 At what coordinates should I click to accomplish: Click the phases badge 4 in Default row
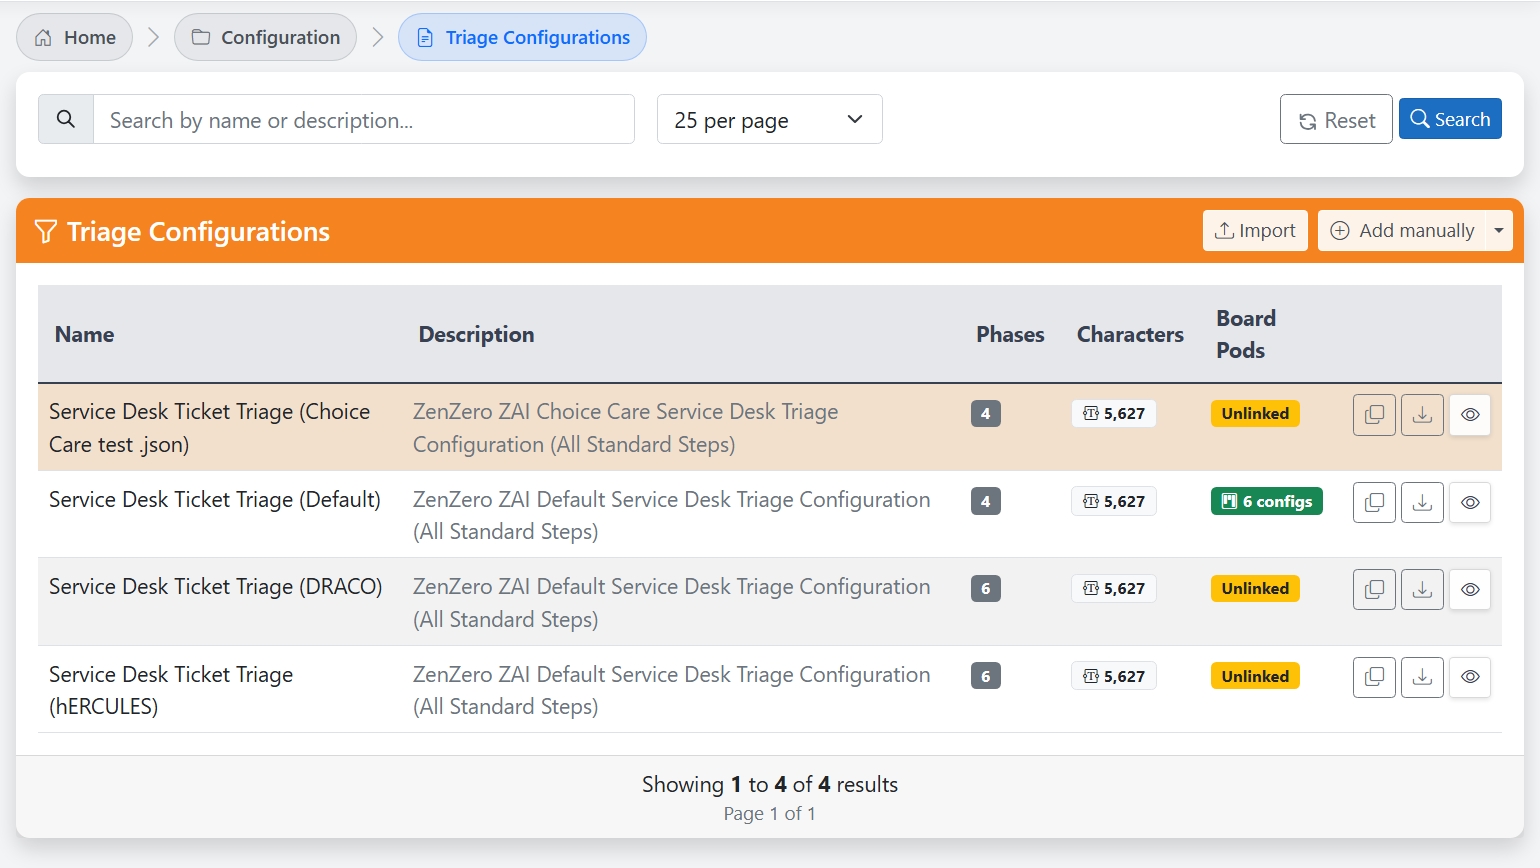coord(986,501)
